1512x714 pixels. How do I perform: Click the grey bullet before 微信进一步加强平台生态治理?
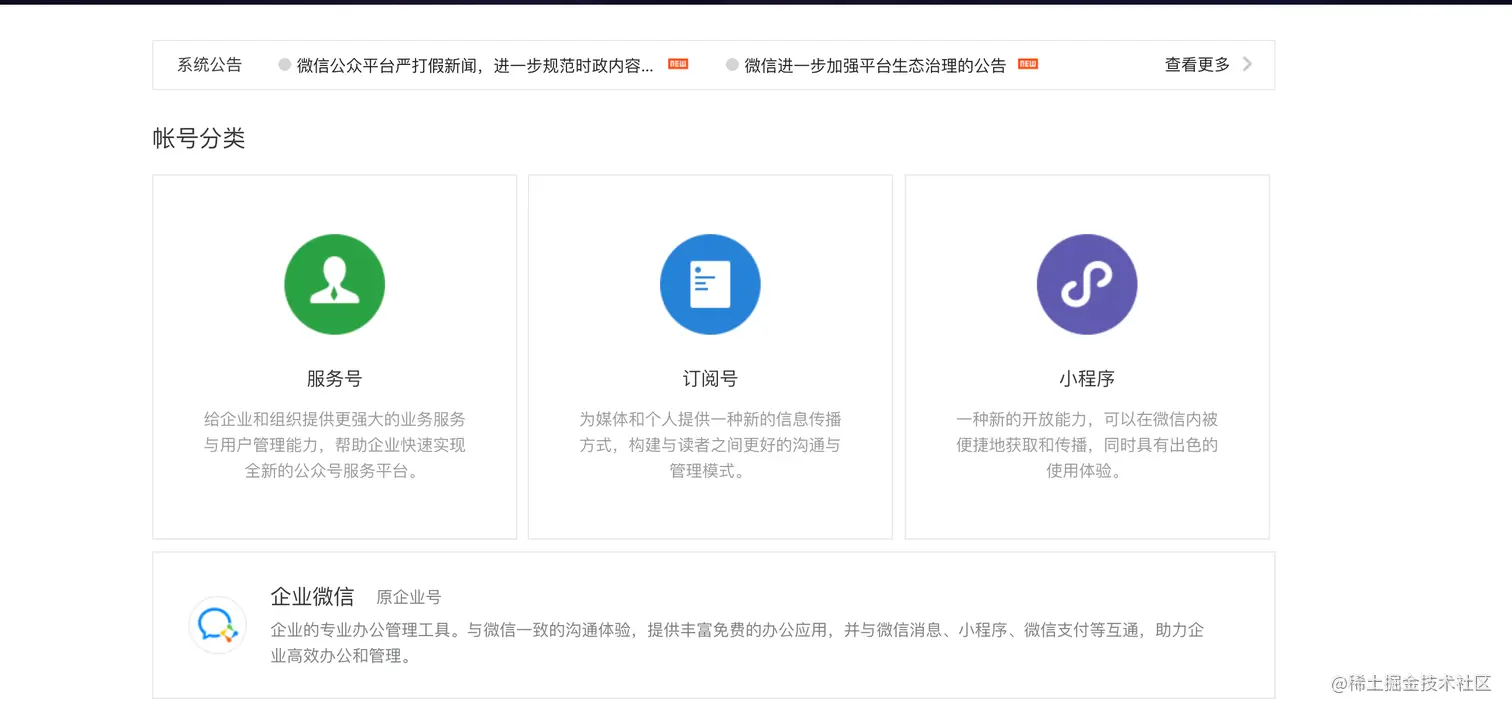[x=732, y=65]
